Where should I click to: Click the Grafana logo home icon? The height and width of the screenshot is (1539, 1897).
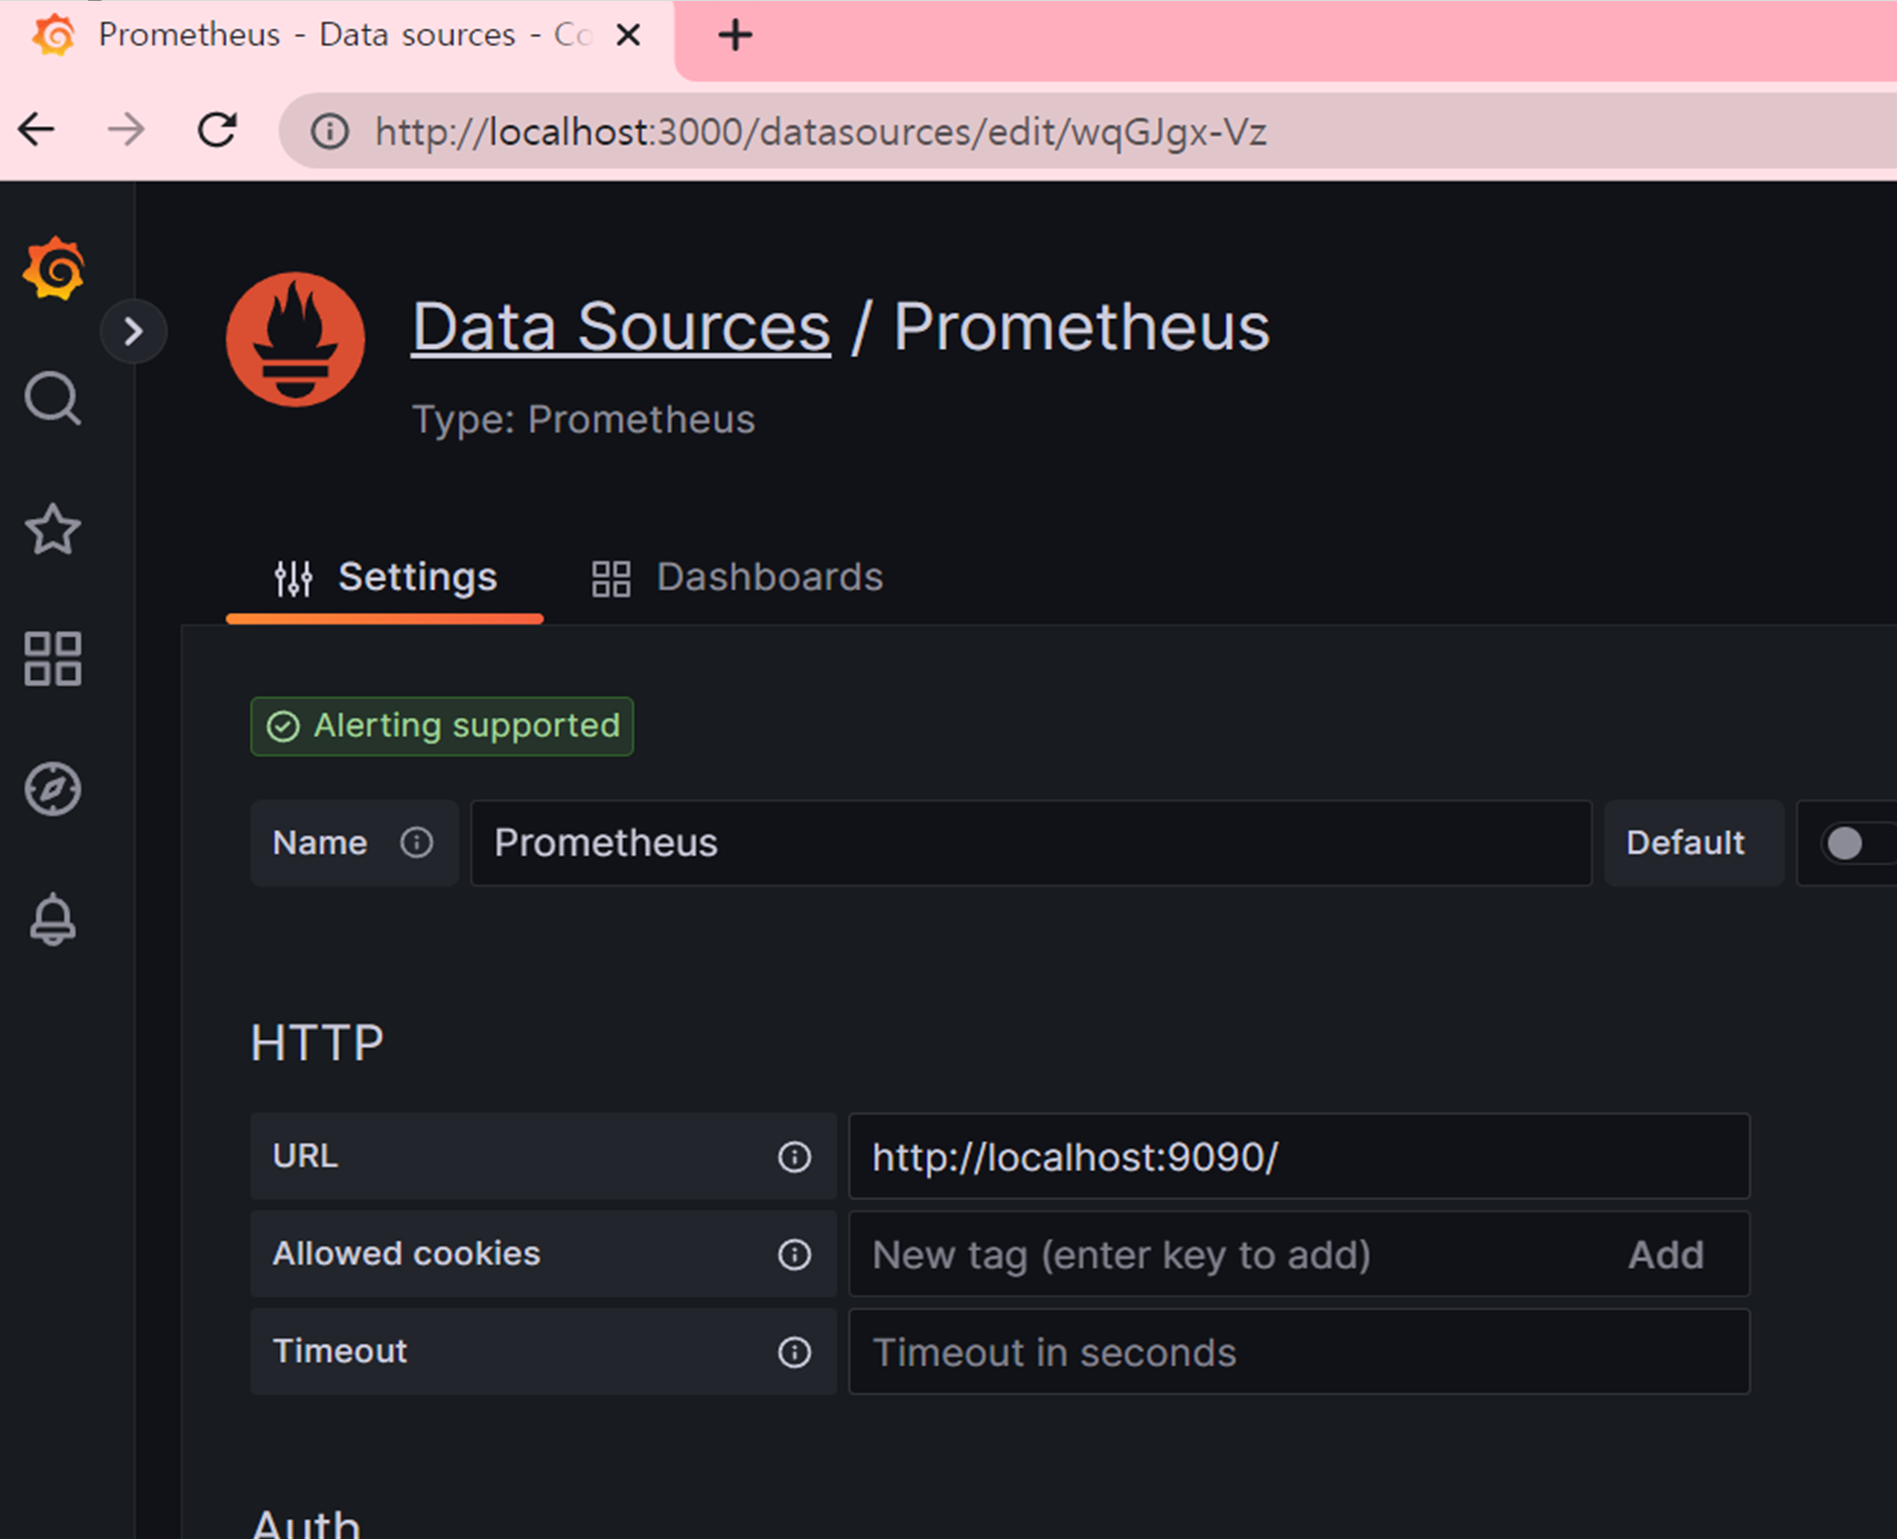pyautogui.click(x=54, y=268)
